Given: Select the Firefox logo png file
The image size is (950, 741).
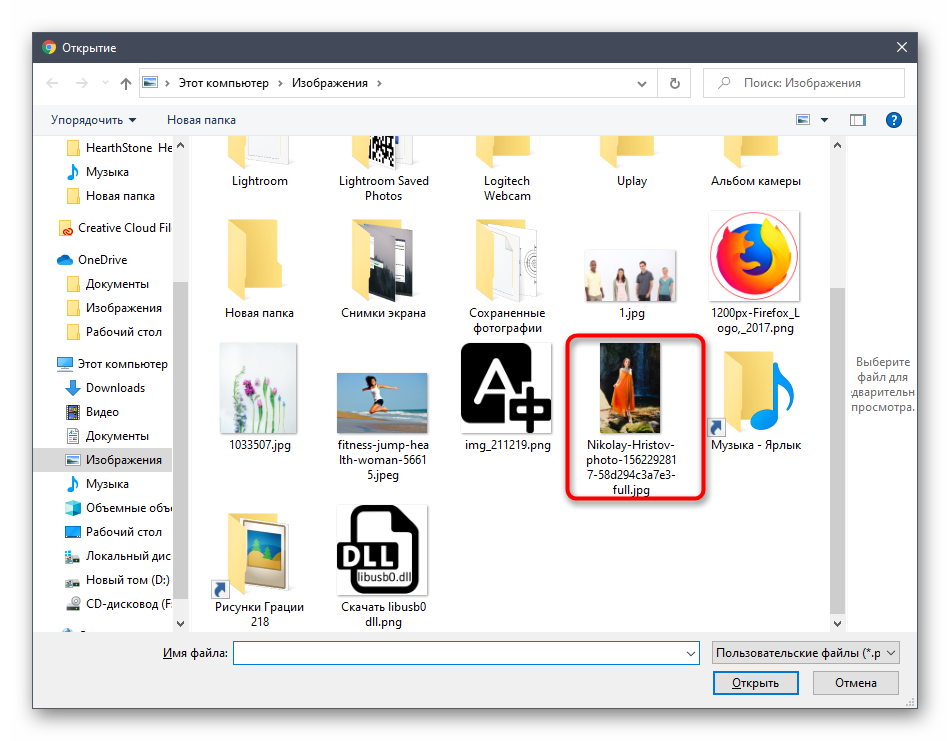Looking at the screenshot, I should (753, 256).
